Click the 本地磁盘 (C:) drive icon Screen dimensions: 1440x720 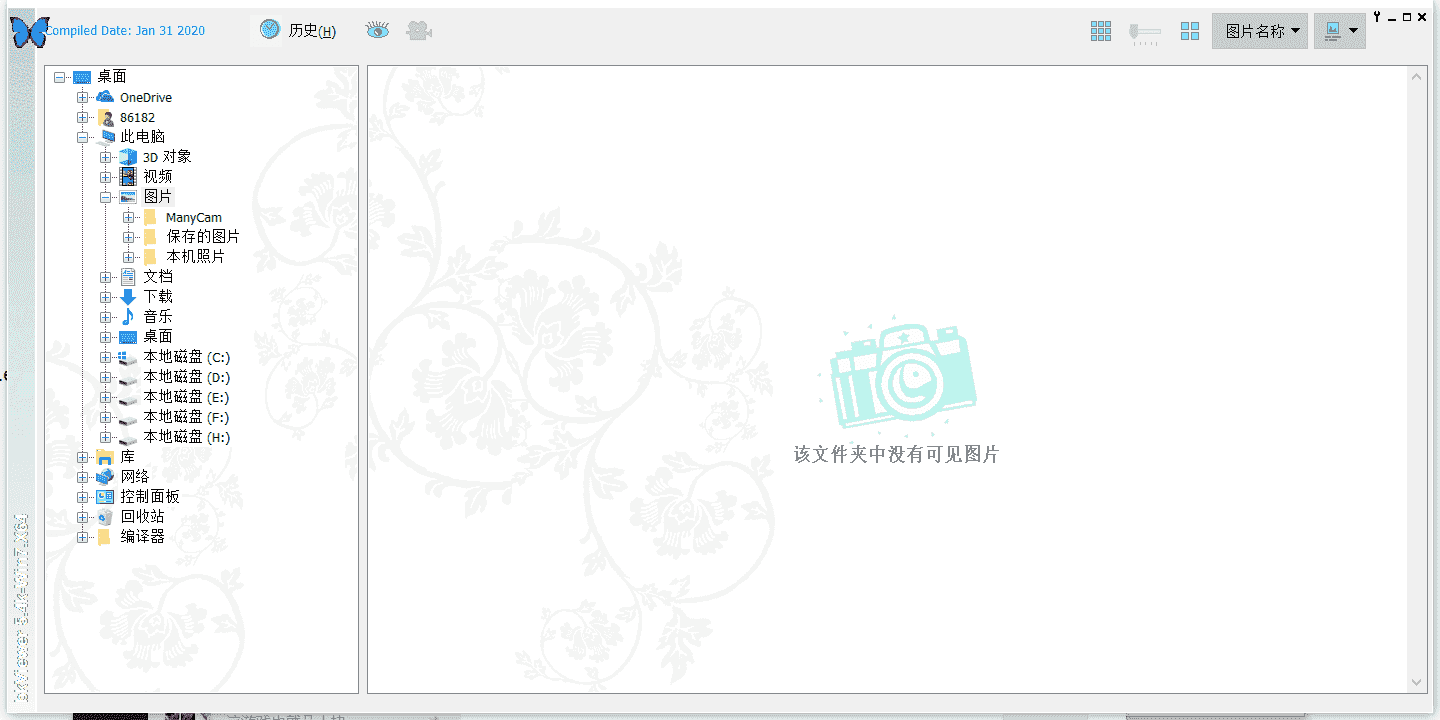click(x=128, y=357)
